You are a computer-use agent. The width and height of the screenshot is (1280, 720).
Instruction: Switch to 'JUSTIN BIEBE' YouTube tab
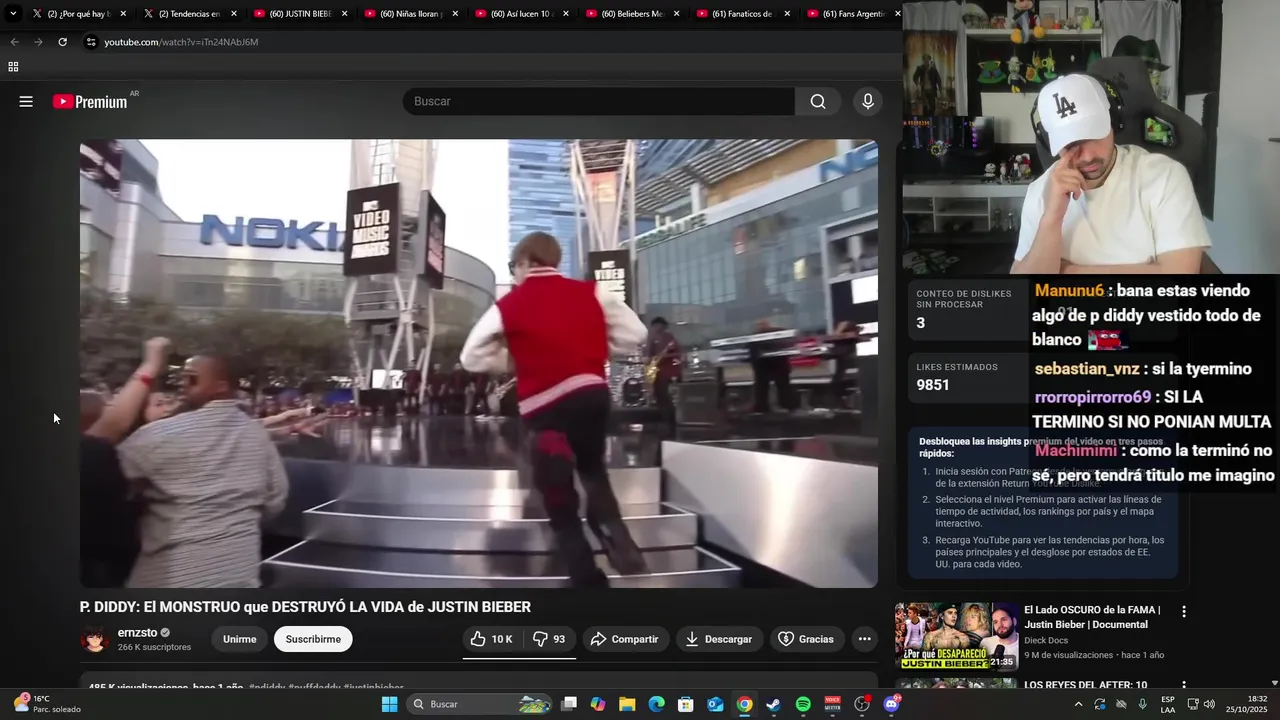(x=300, y=14)
